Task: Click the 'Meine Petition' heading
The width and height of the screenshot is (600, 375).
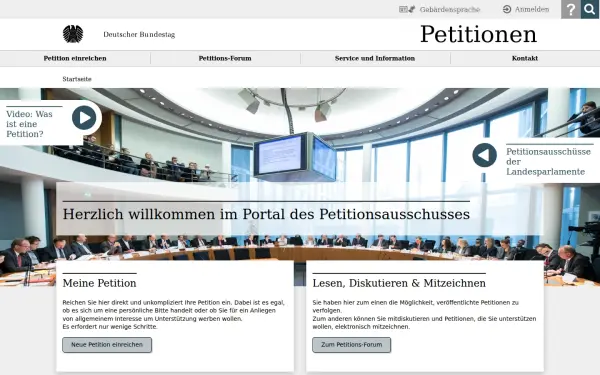Action: 99,283
